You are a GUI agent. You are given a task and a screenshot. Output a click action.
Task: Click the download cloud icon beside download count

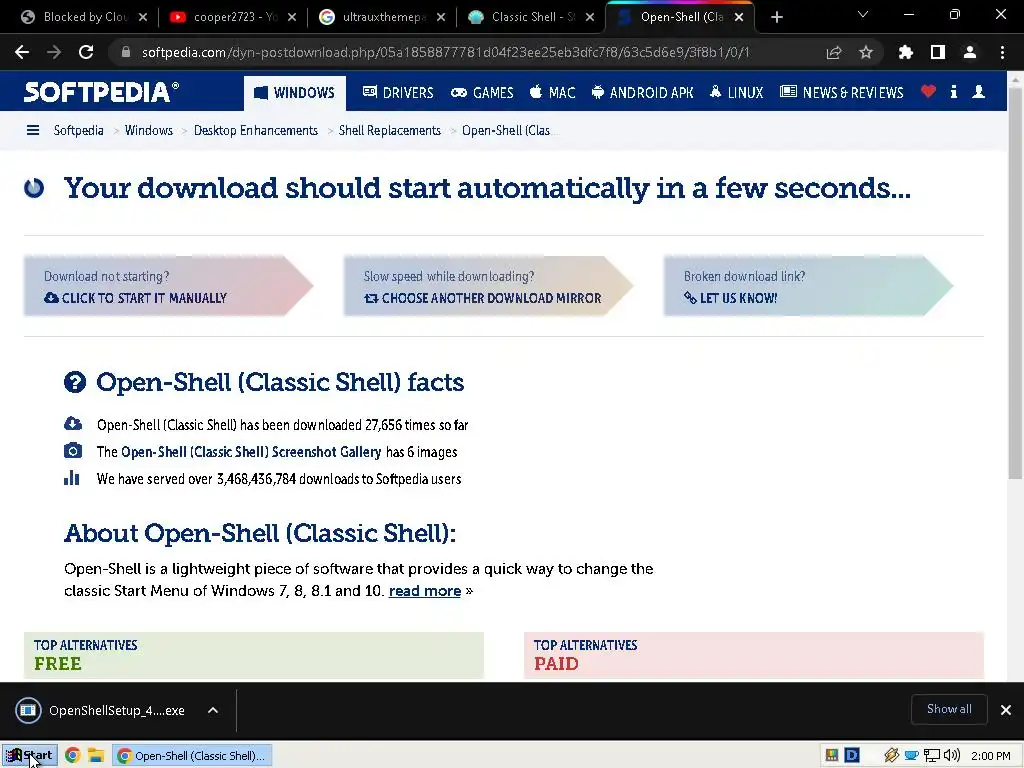(72, 423)
